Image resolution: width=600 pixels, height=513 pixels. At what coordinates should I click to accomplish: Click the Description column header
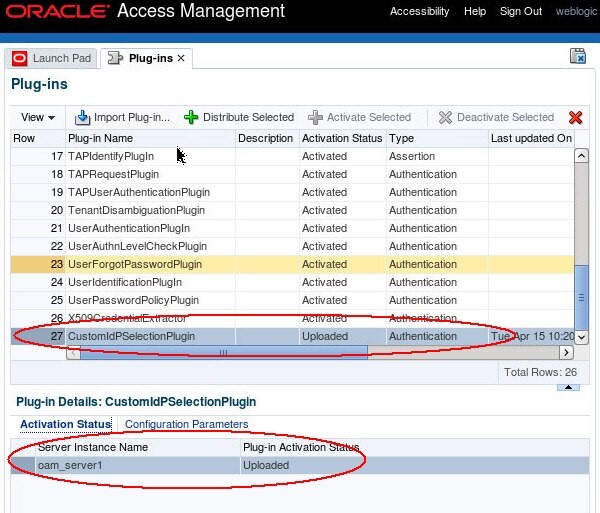click(267, 138)
